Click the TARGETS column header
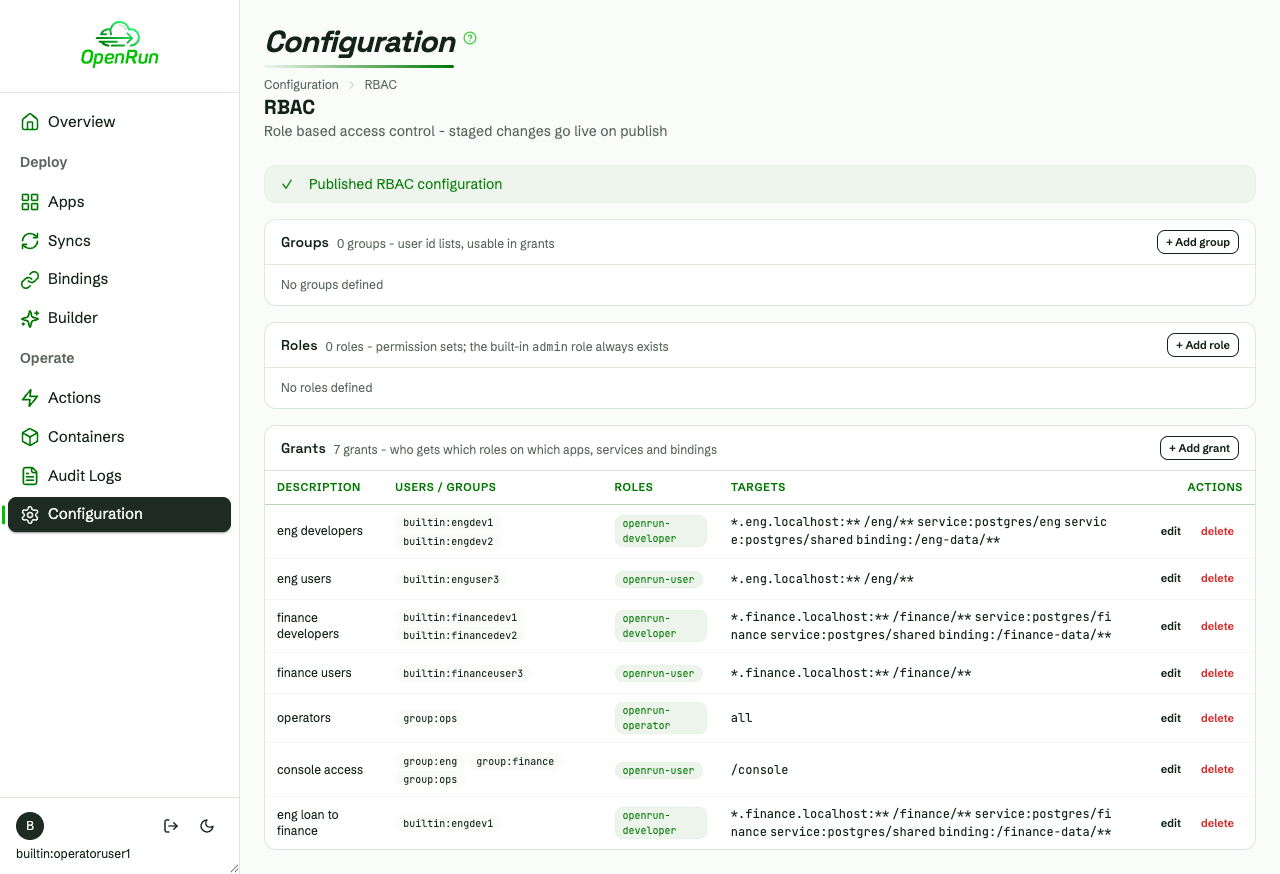The image size is (1280, 874). 758,488
